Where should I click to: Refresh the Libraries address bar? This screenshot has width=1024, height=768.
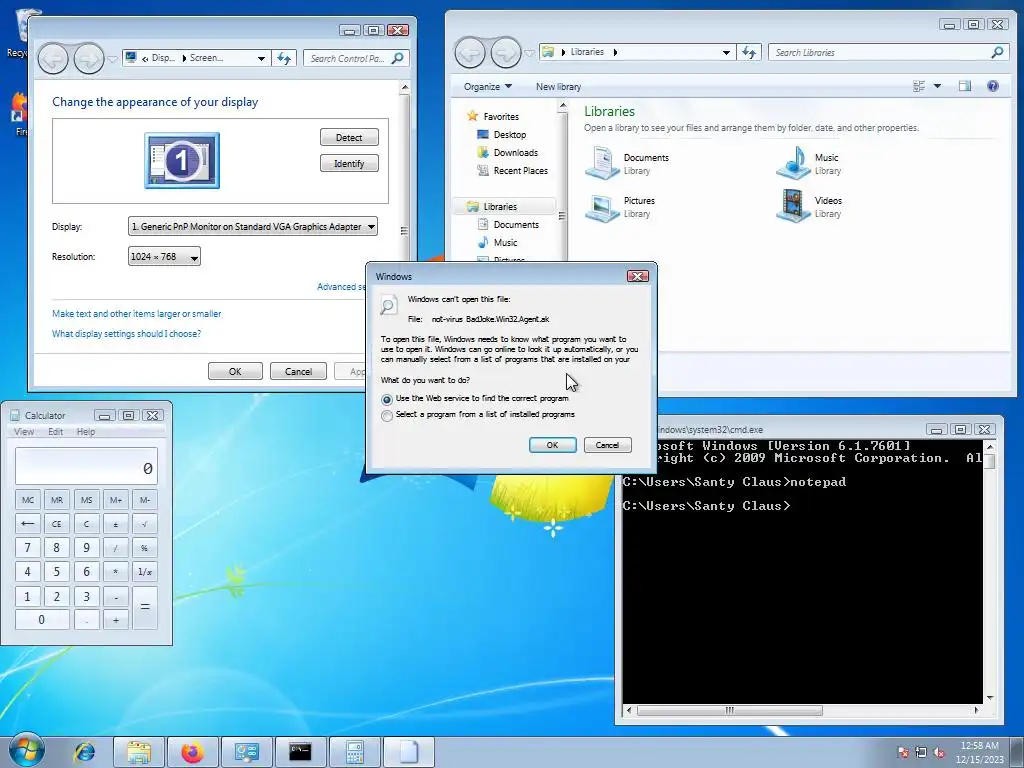pyautogui.click(x=749, y=52)
